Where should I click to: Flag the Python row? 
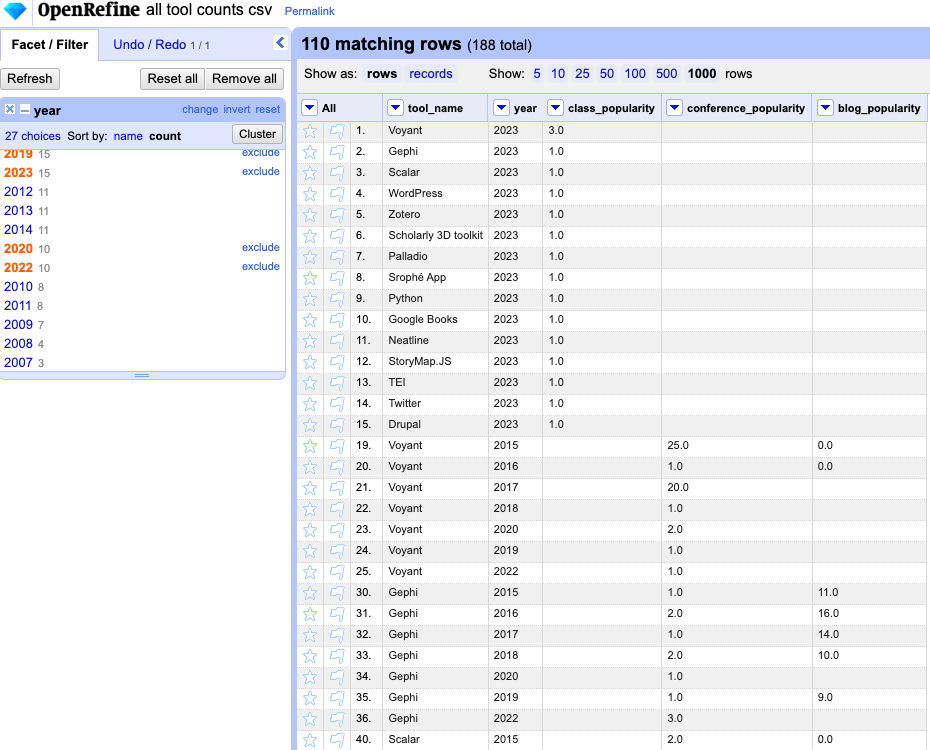tap(336, 299)
